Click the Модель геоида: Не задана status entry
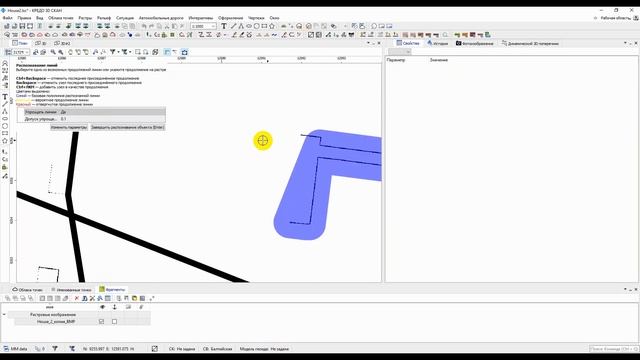This screenshot has width=640, height=360. pos(264,349)
